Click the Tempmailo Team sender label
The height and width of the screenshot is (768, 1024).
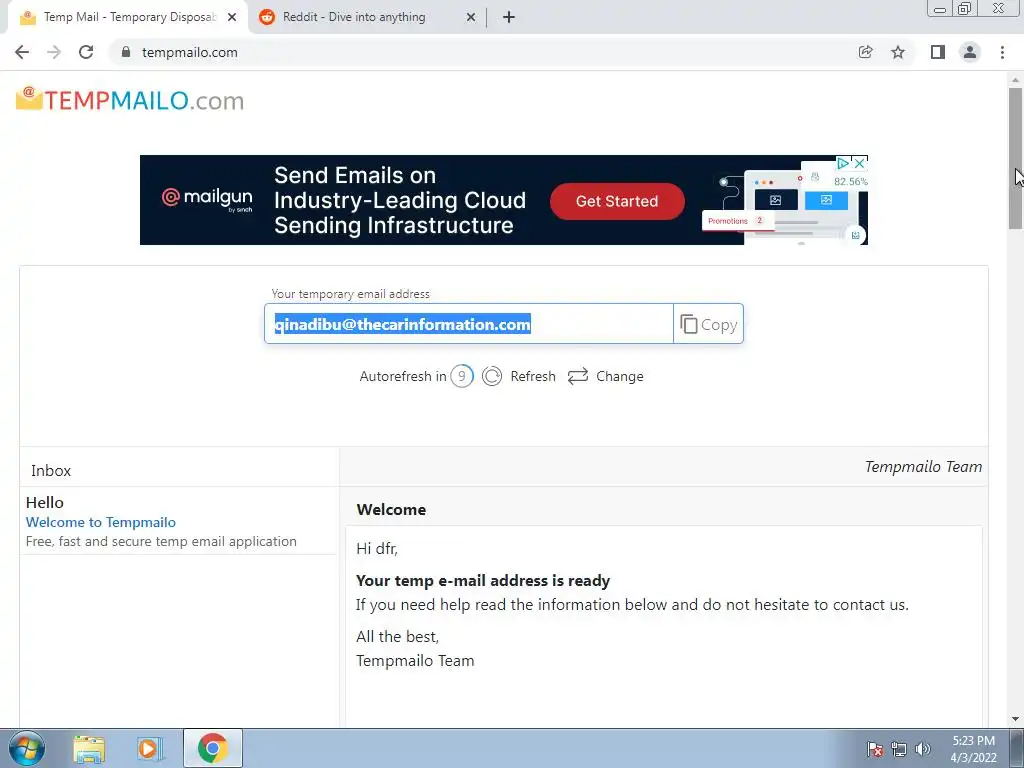pyautogui.click(x=923, y=467)
